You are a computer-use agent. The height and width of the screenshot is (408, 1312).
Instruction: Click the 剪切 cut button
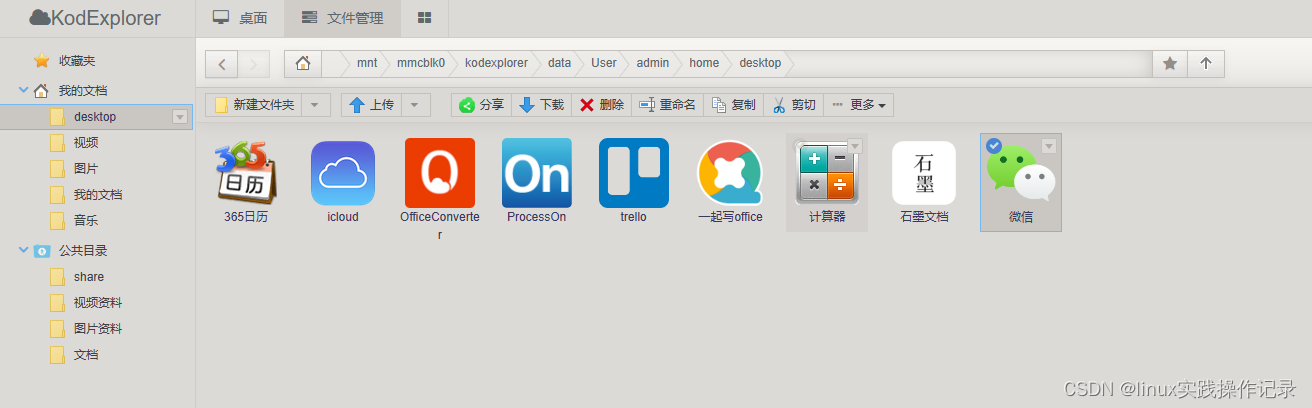tap(793, 104)
